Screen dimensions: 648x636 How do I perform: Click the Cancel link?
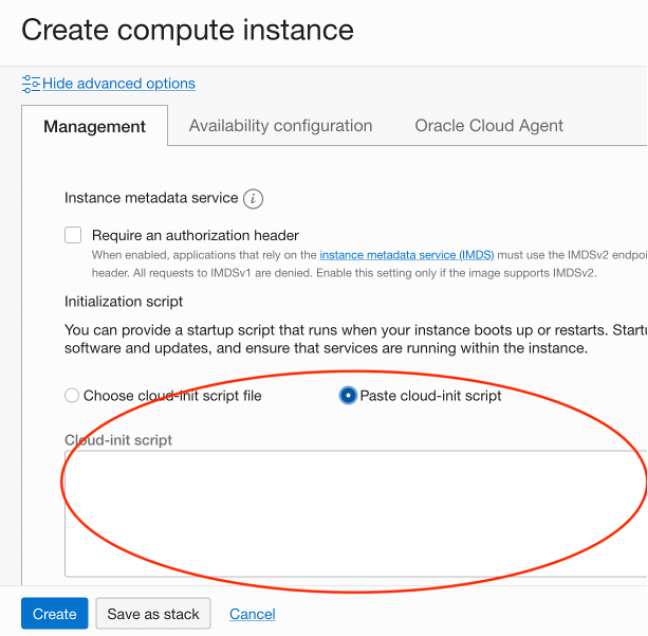click(x=253, y=614)
